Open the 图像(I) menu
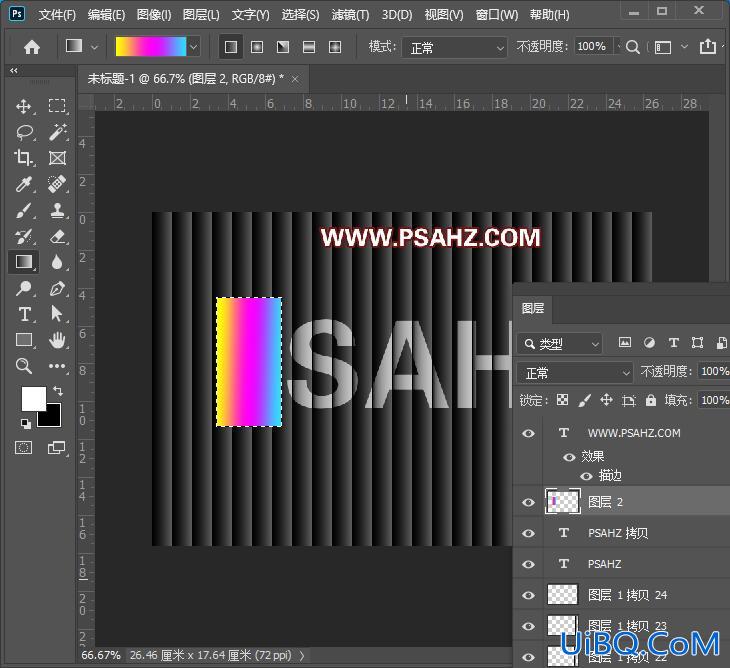The image size is (730, 668). tap(154, 15)
